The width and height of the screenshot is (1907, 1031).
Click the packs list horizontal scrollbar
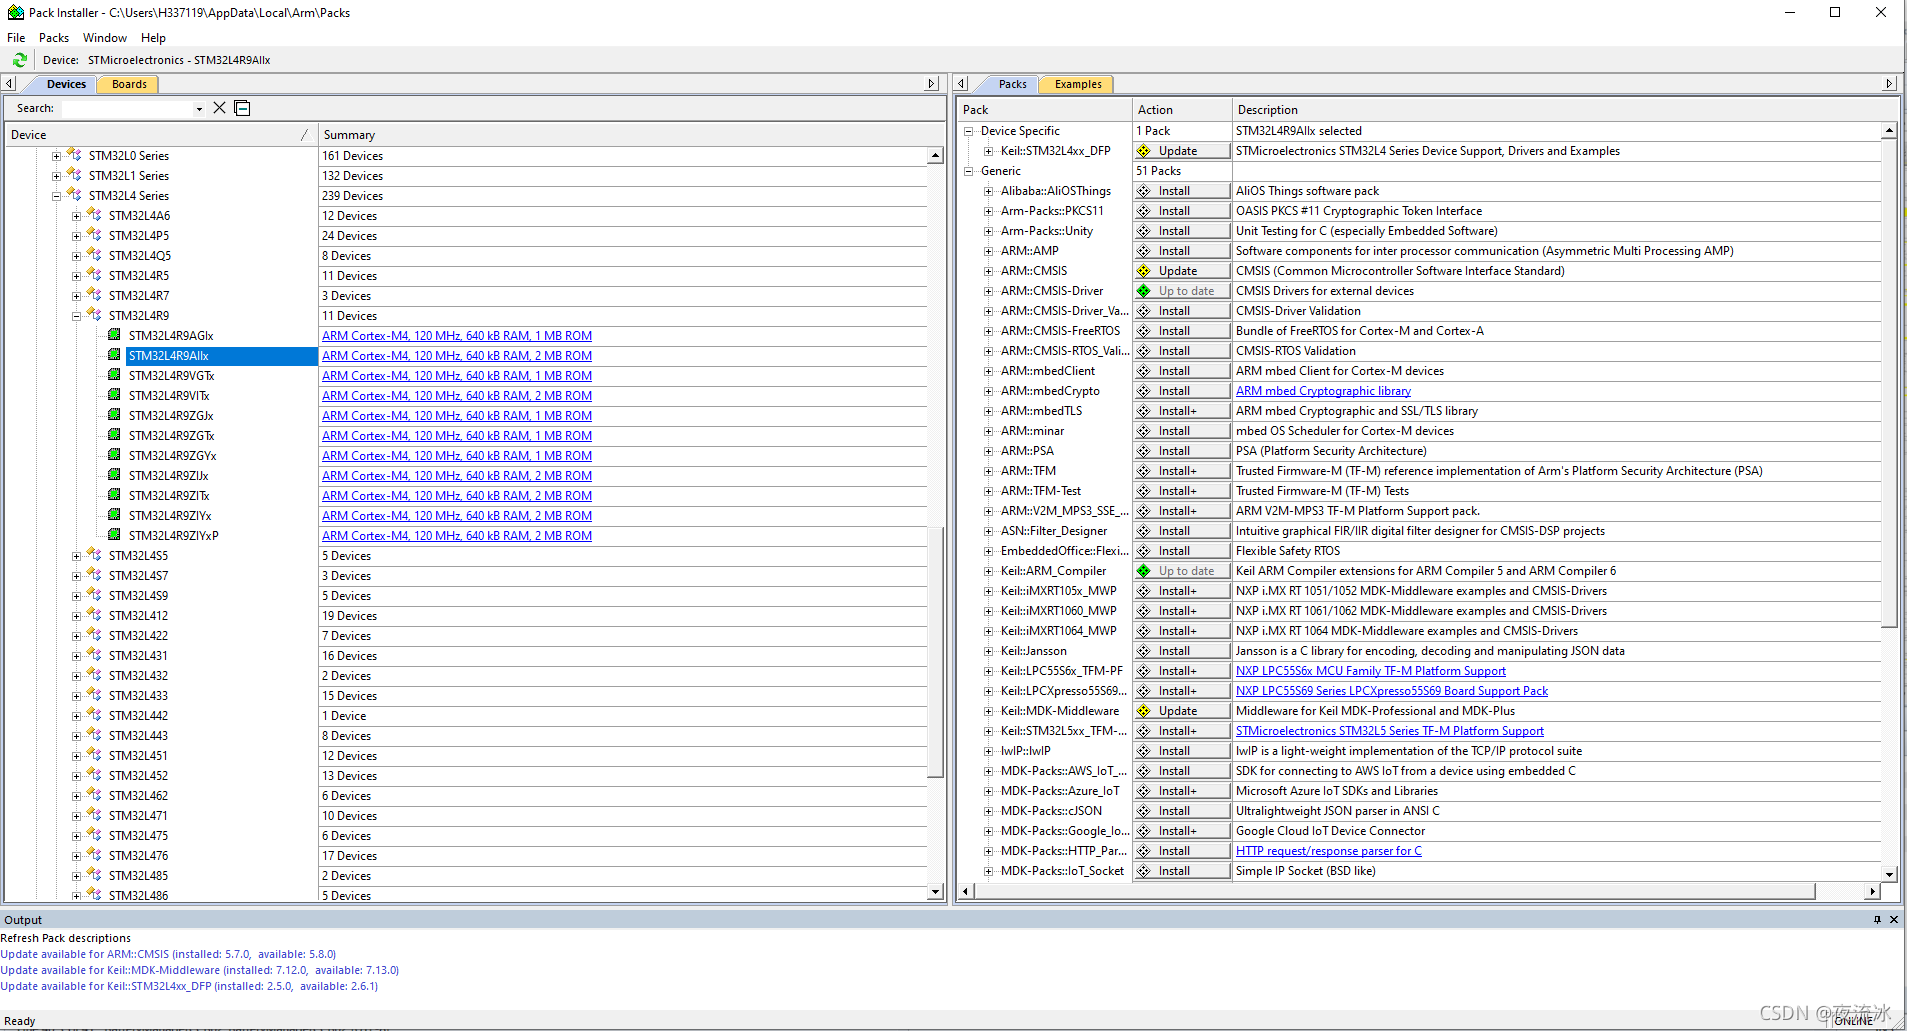[1395, 891]
